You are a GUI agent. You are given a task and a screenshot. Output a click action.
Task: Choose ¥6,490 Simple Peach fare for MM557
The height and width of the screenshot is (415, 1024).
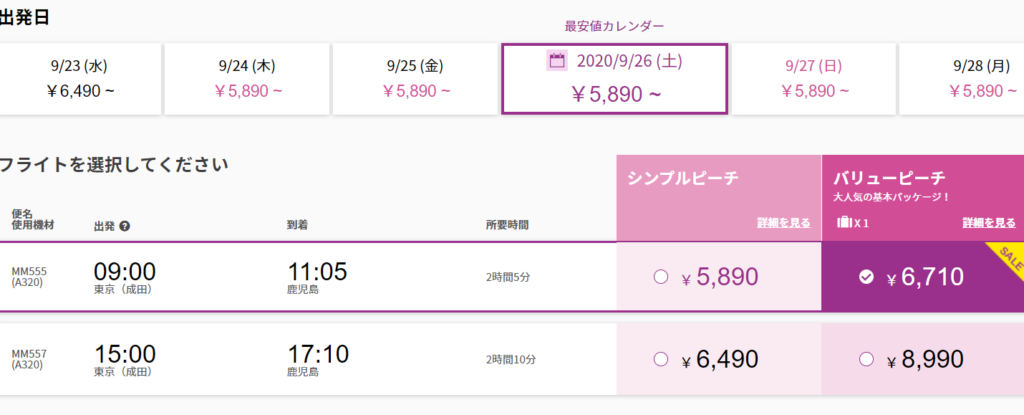tap(660, 359)
